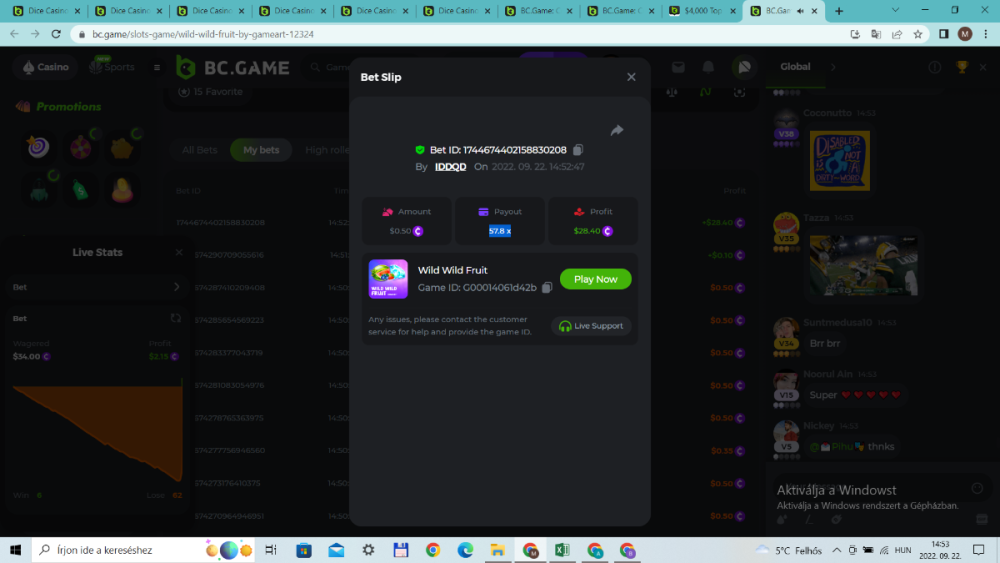Select the Casino tab
The height and width of the screenshot is (563, 1000).
point(45,67)
